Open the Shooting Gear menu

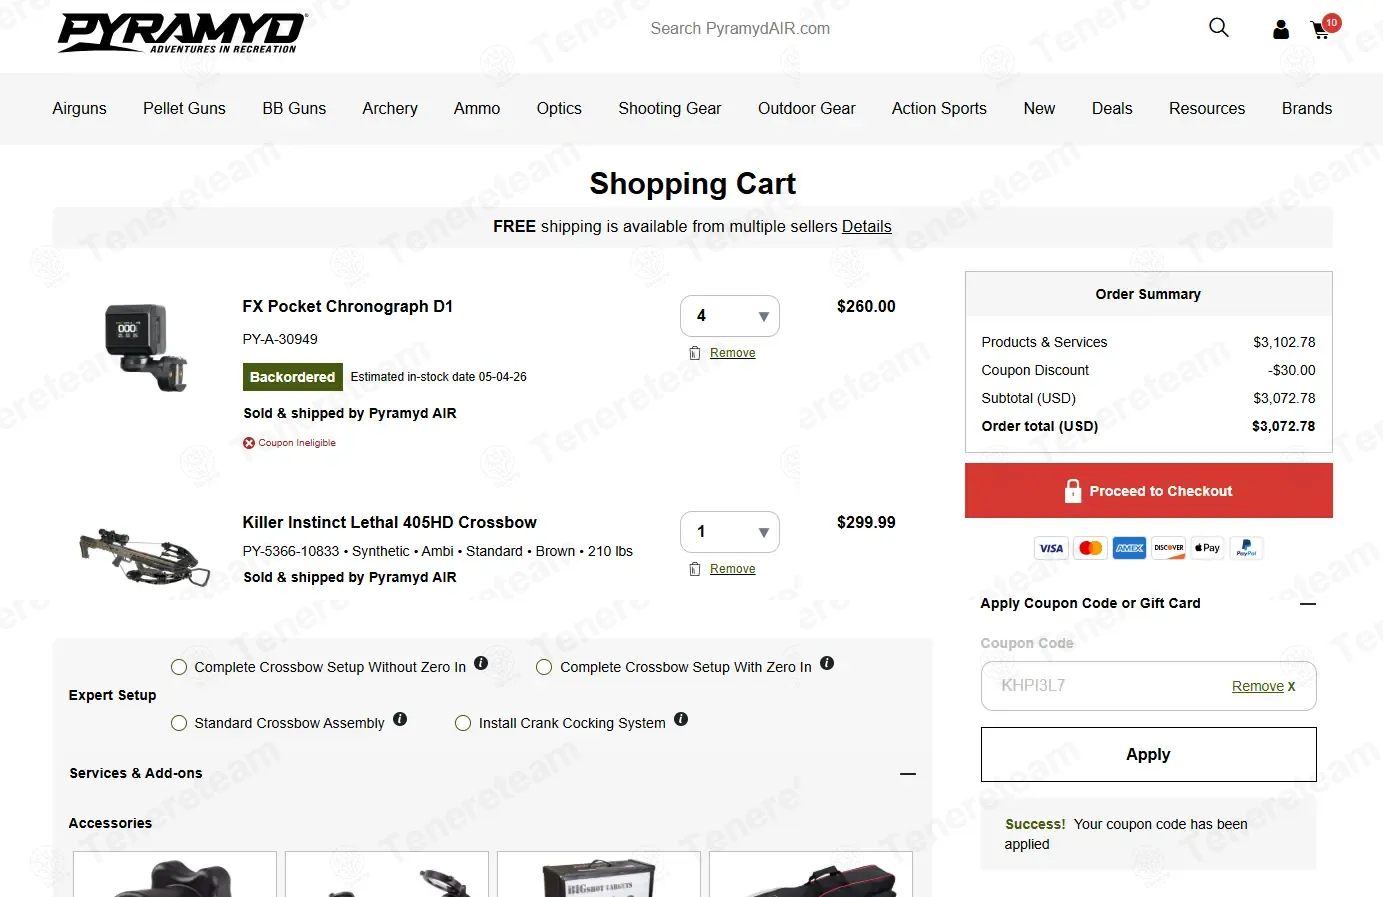[670, 108]
